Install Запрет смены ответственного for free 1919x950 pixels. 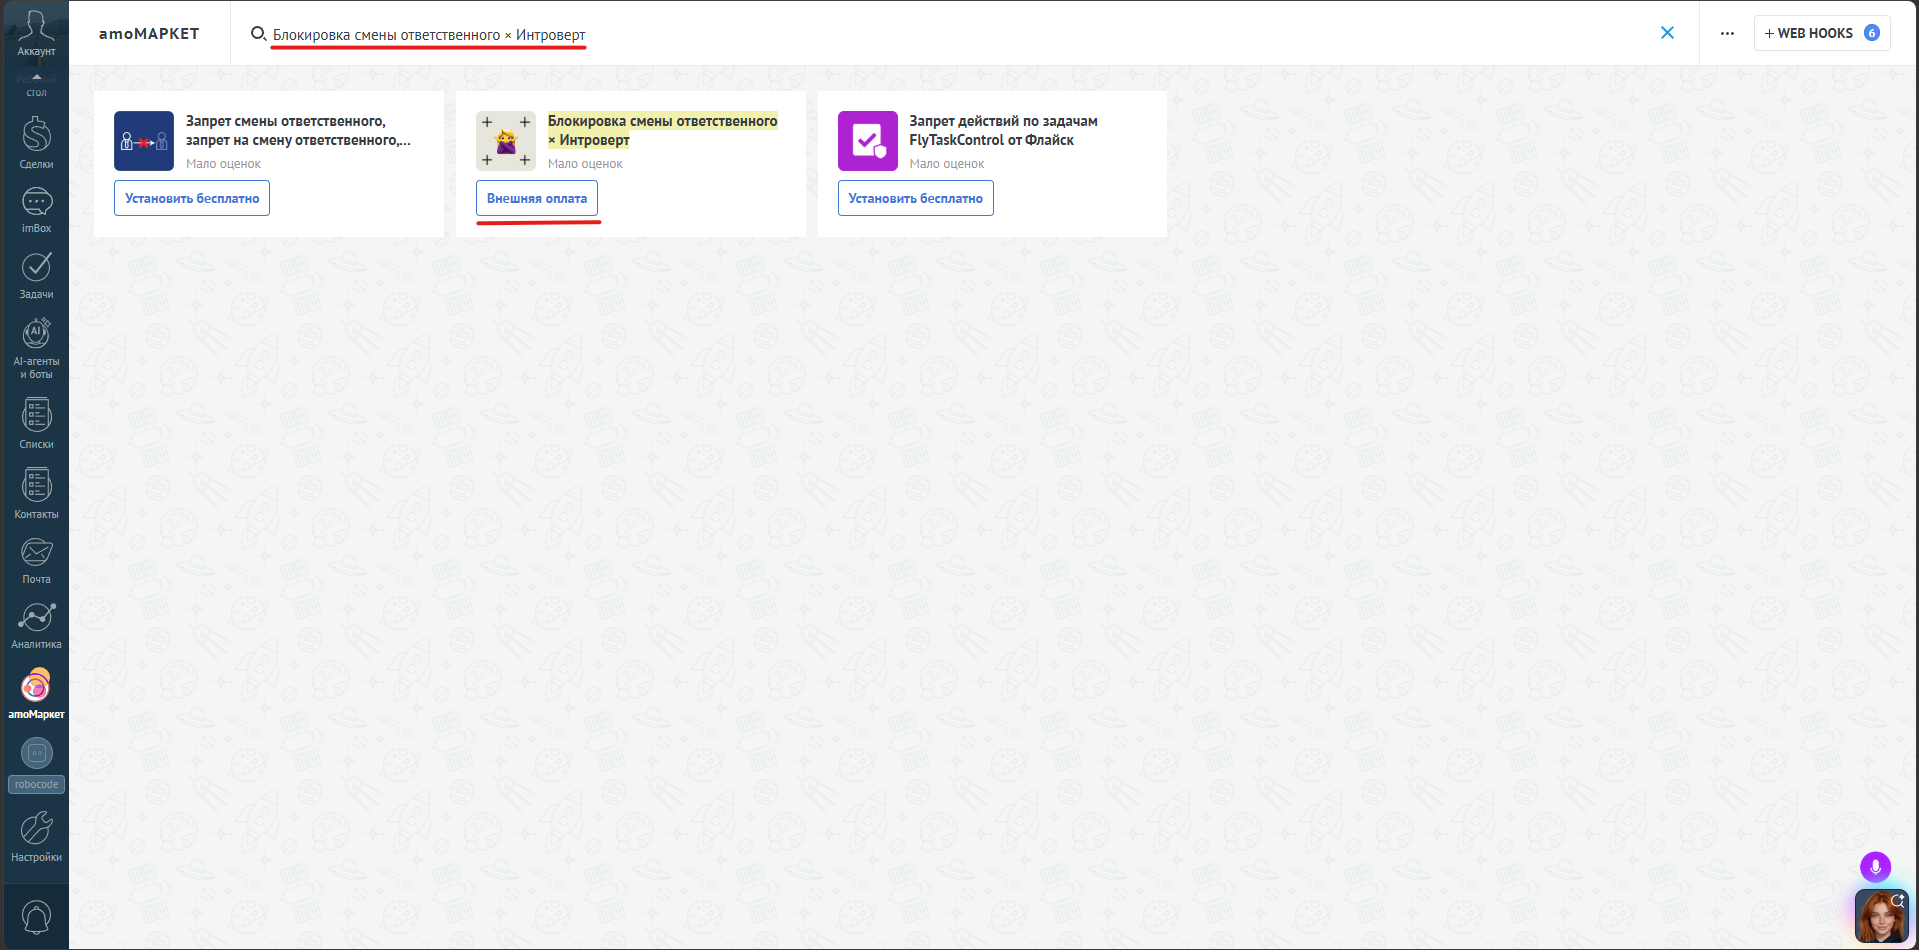coord(192,198)
